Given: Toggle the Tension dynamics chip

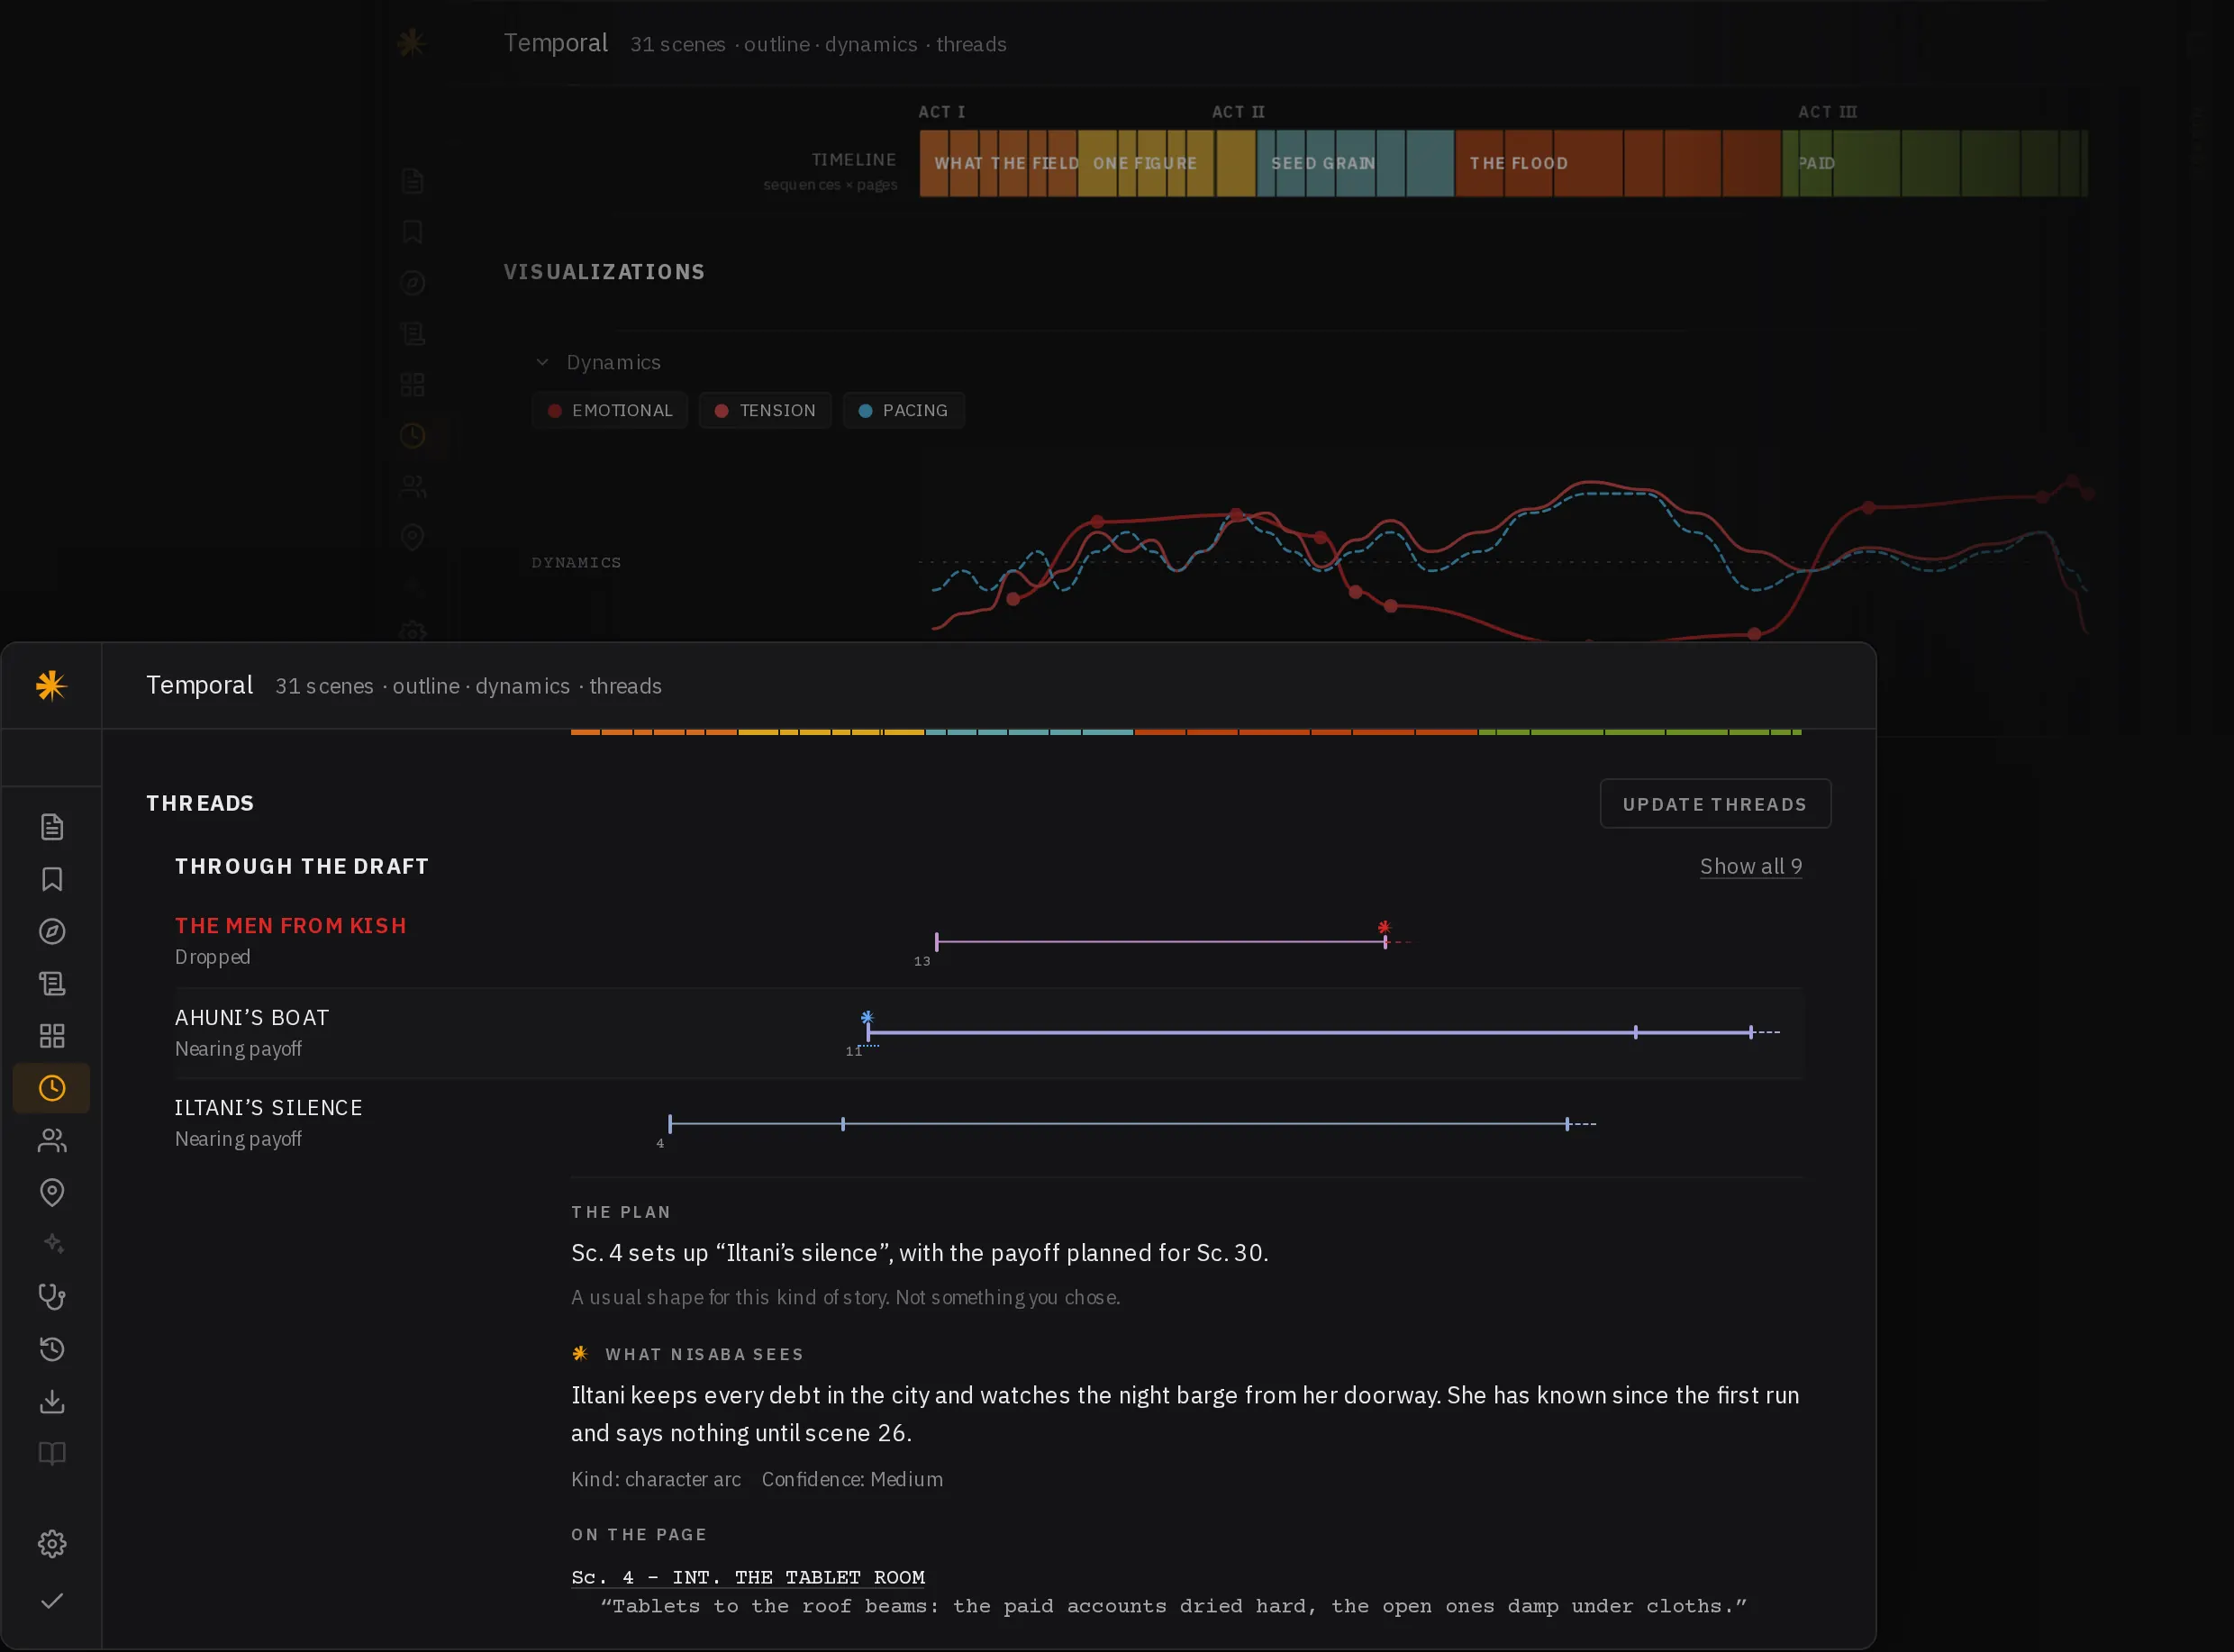Looking at the screenshot, I should [x=765, y=410].
